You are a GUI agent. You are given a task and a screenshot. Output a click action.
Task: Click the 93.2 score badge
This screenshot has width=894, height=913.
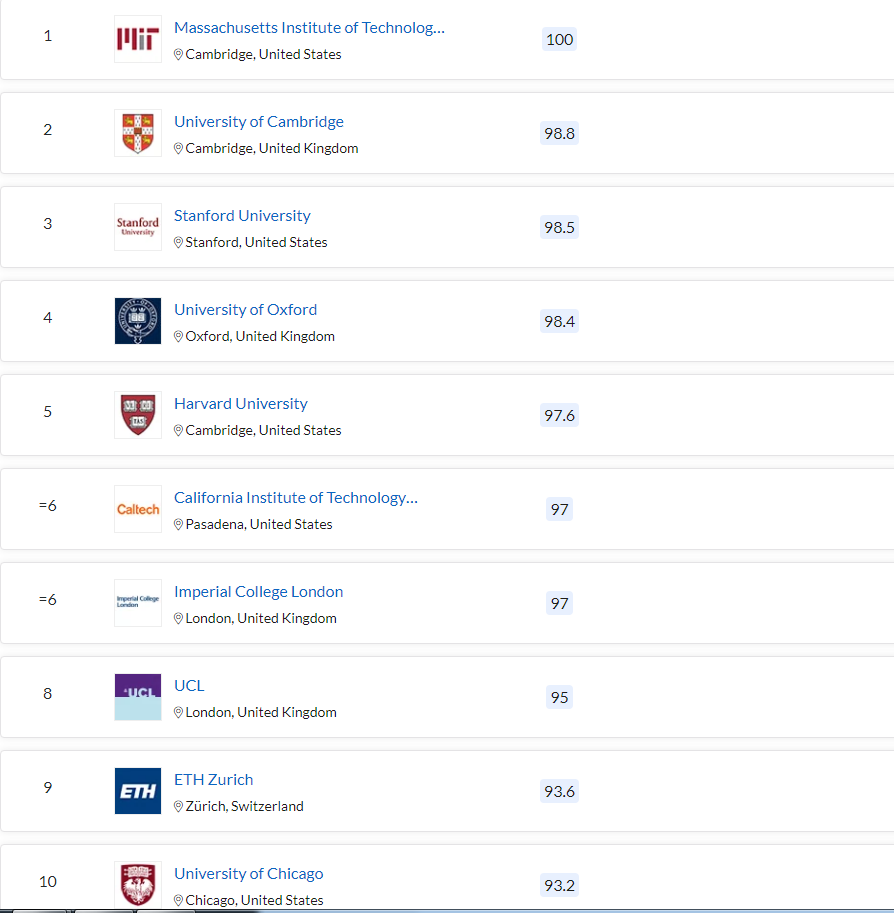560,885
